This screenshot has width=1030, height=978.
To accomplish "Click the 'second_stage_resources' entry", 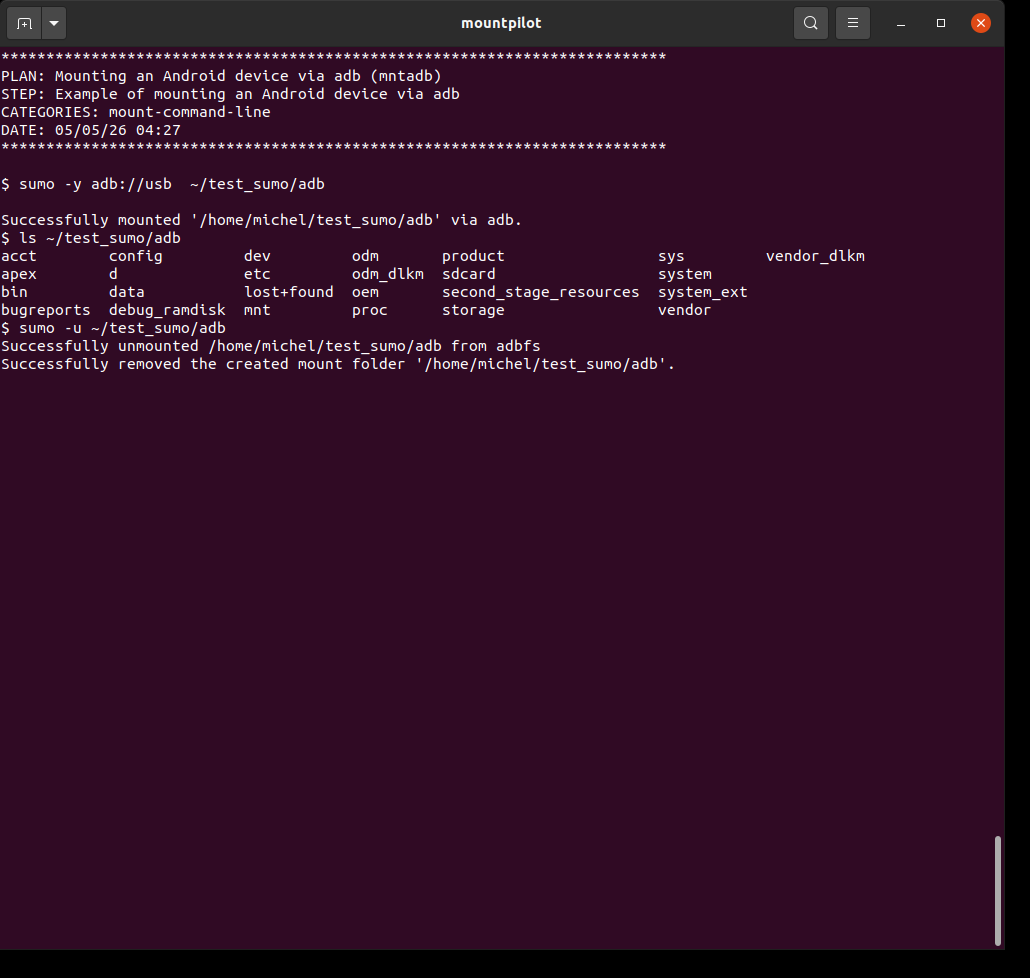I will pos(540,292).
